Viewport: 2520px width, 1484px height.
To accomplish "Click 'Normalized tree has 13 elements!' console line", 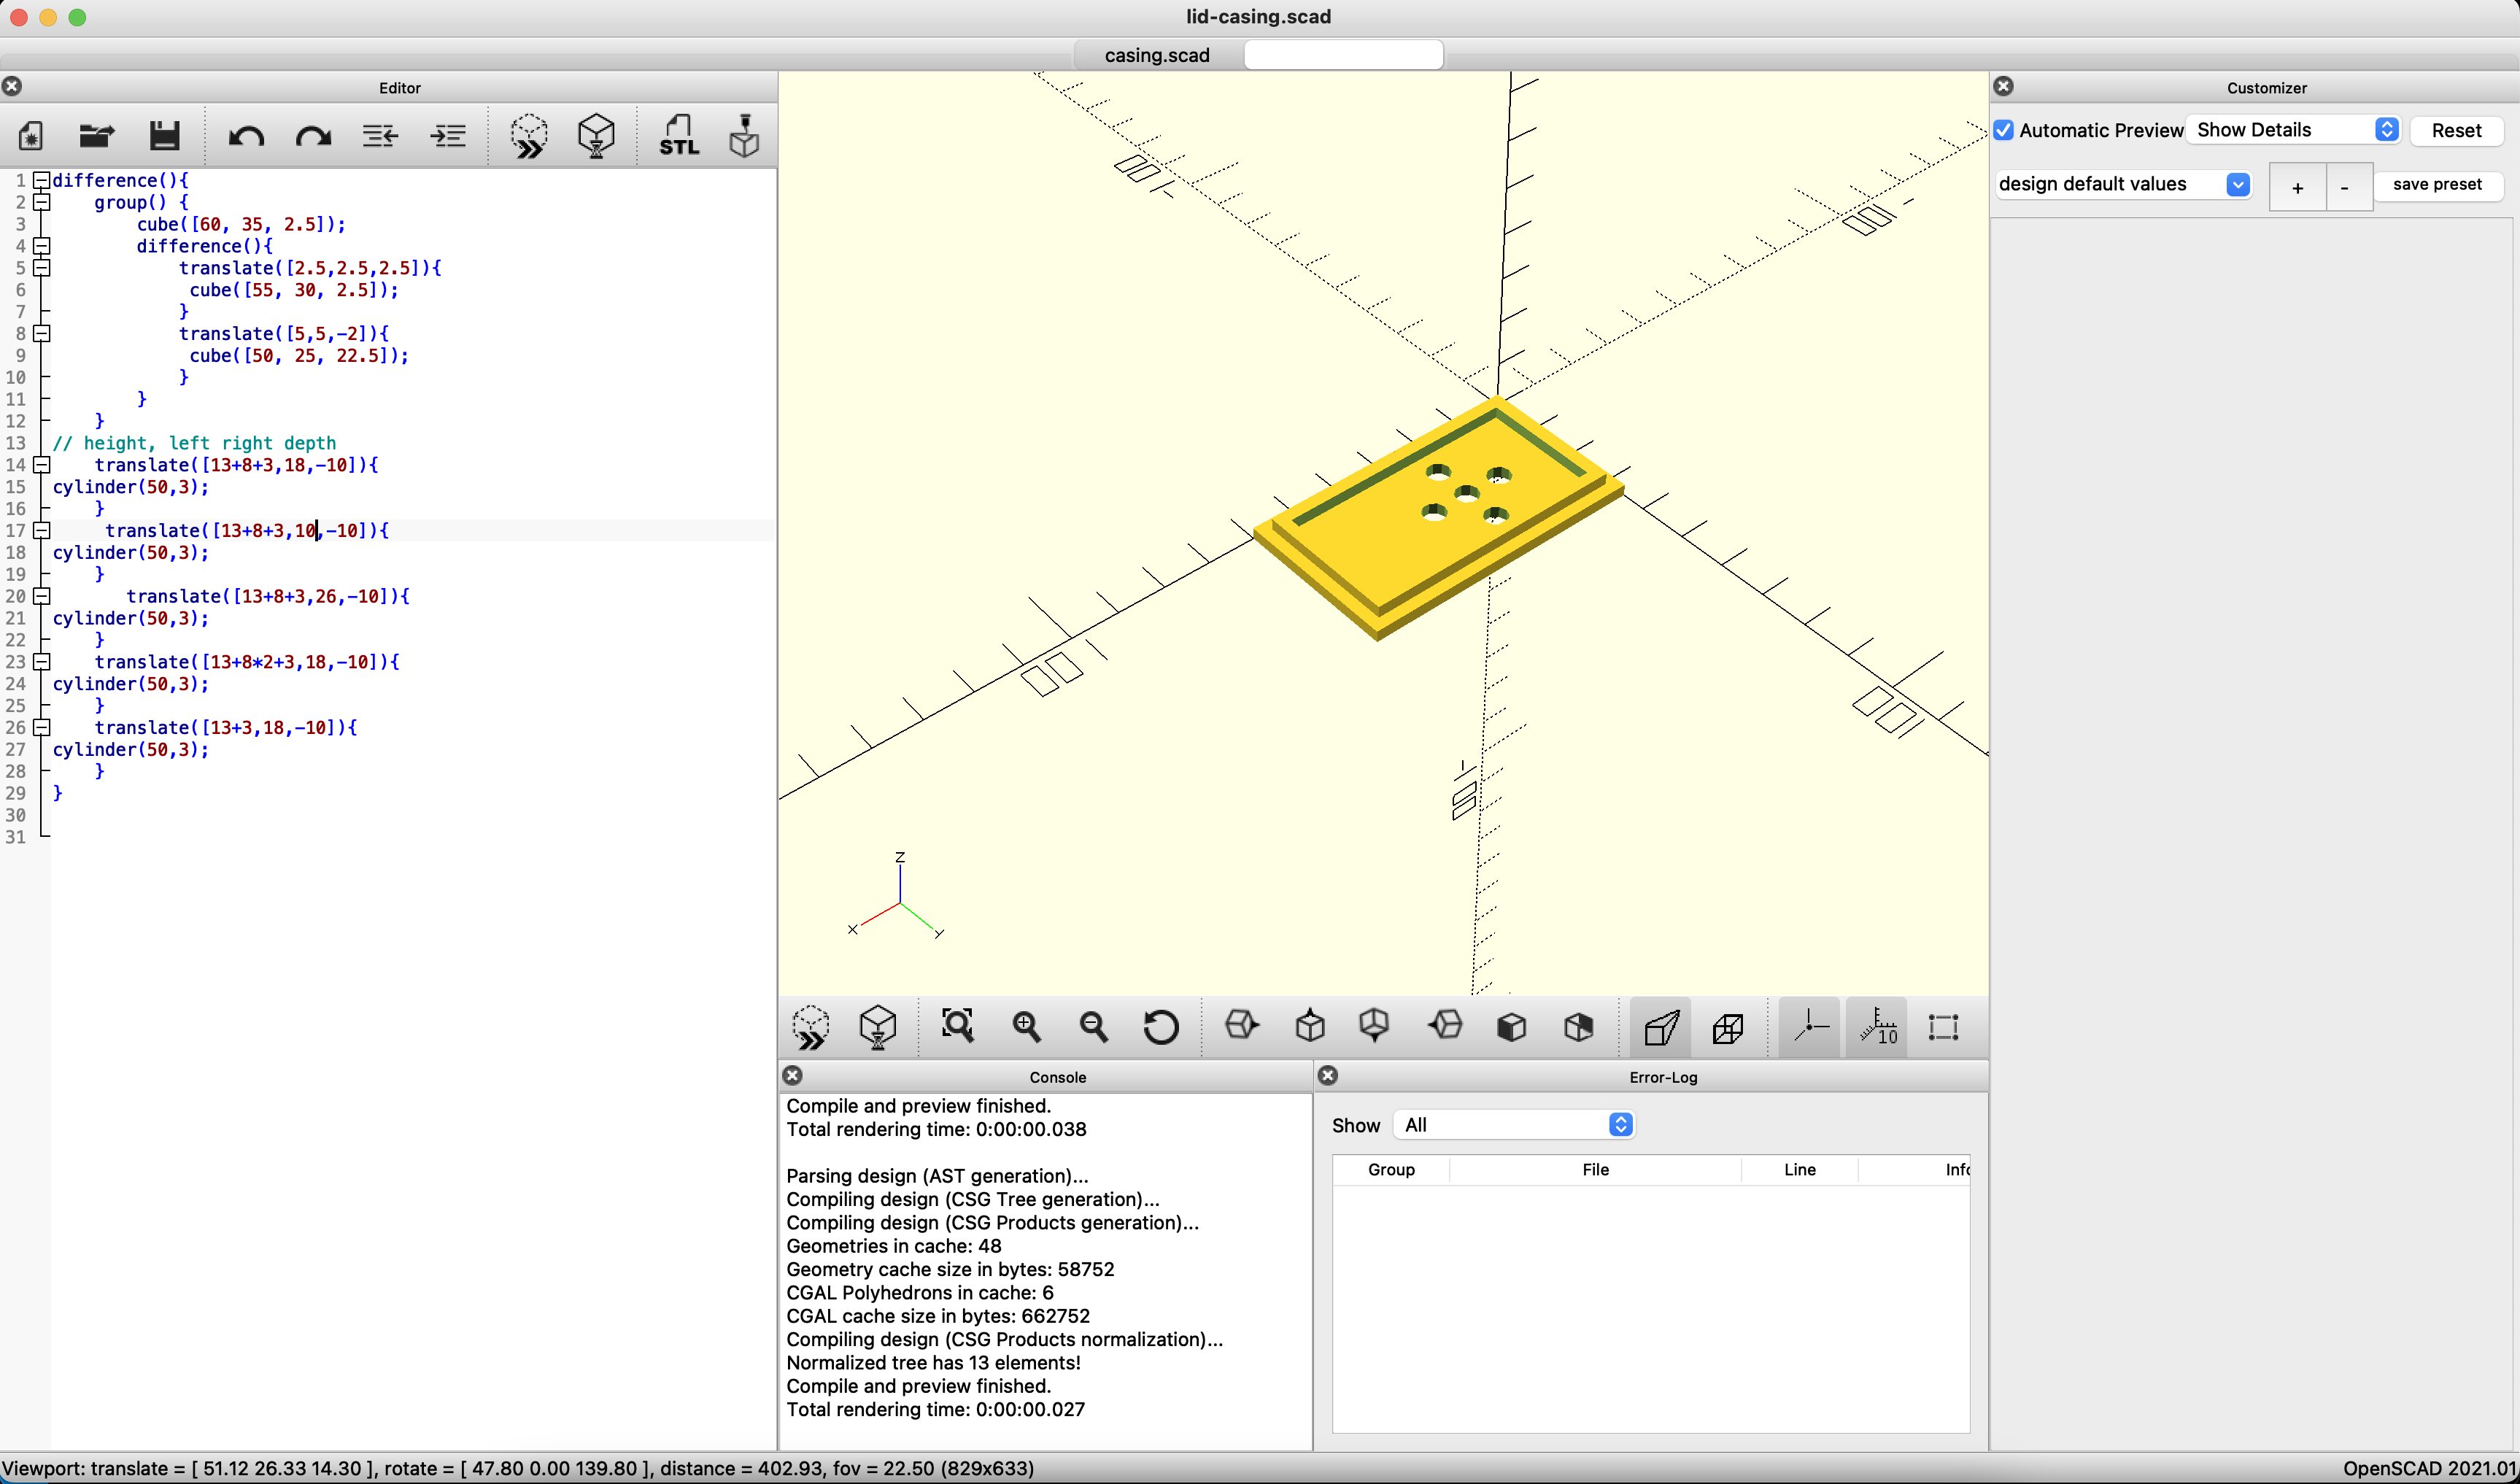I will pos(933,1363).
